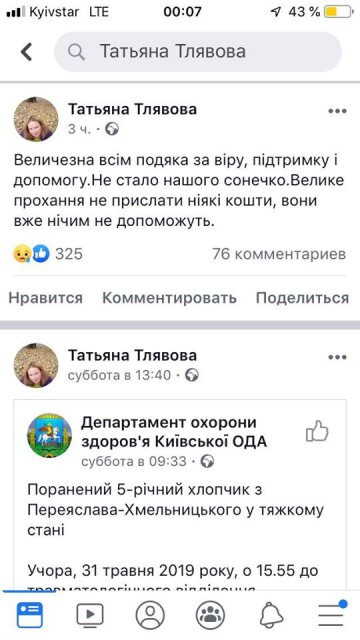The width and height of the screenshot is (360, 640).
Task: View the 325 reactions list
Action: (x=48, y=254)
